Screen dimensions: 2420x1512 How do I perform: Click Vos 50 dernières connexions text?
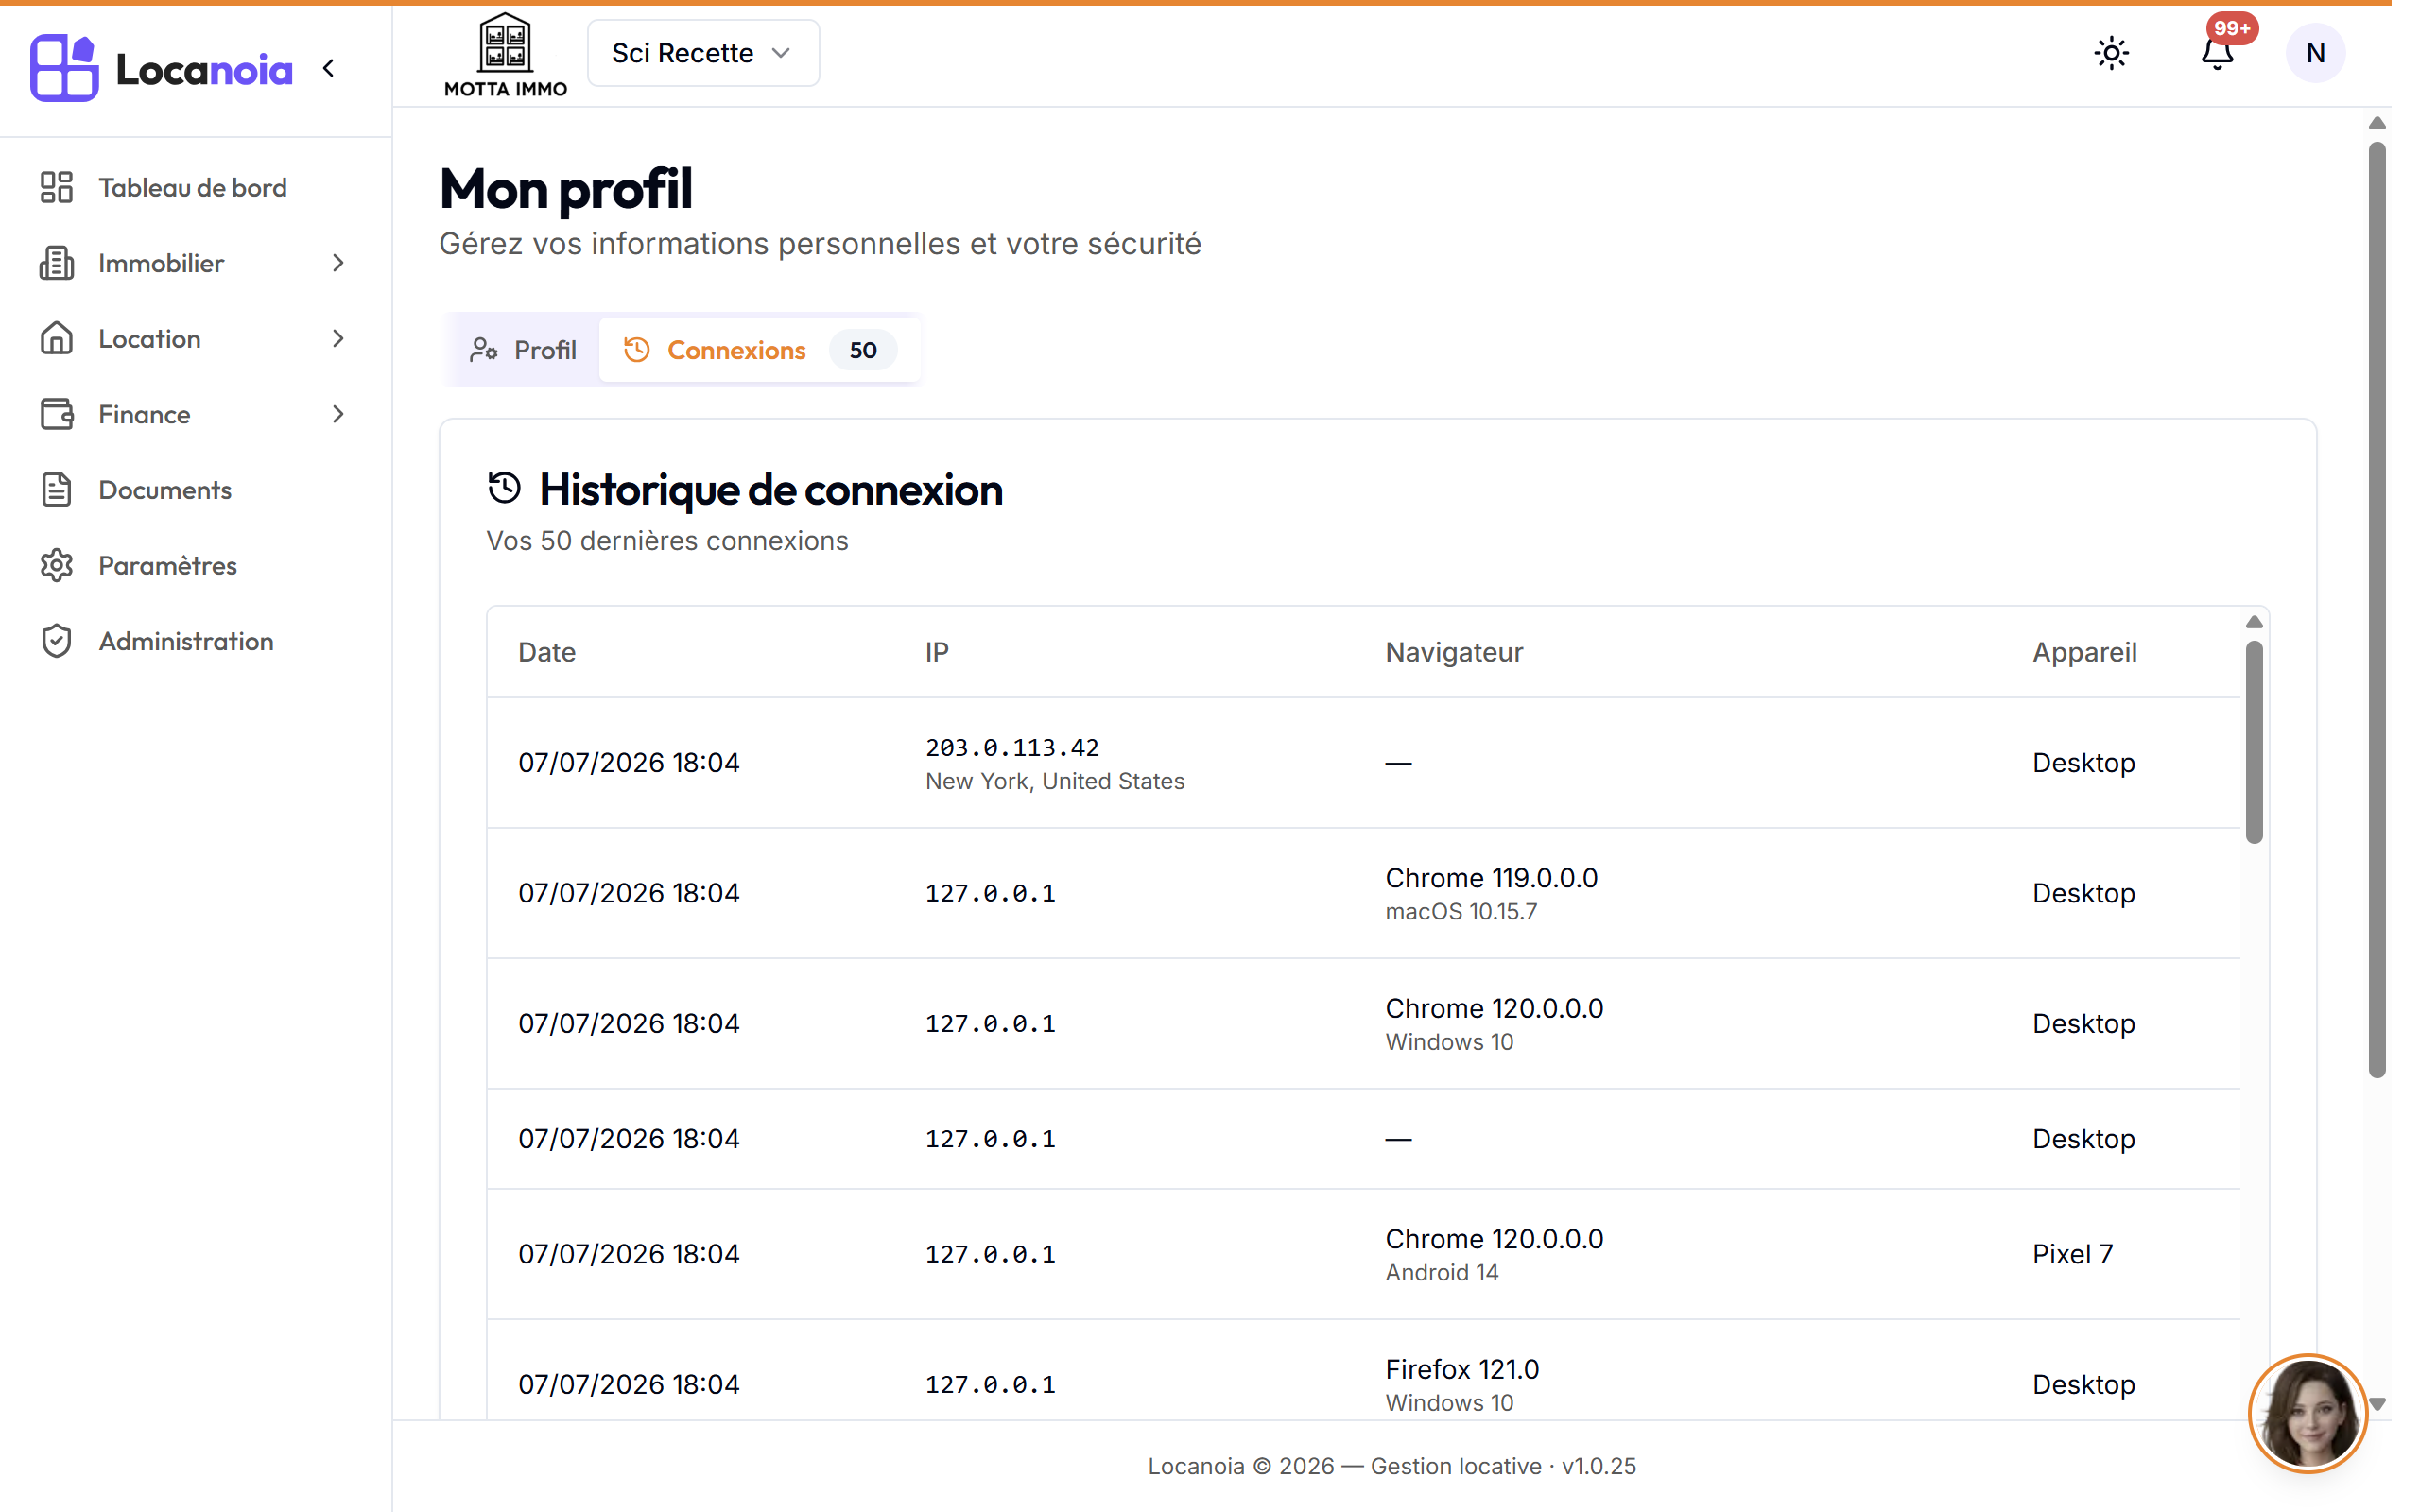click(x=667, y=541)
